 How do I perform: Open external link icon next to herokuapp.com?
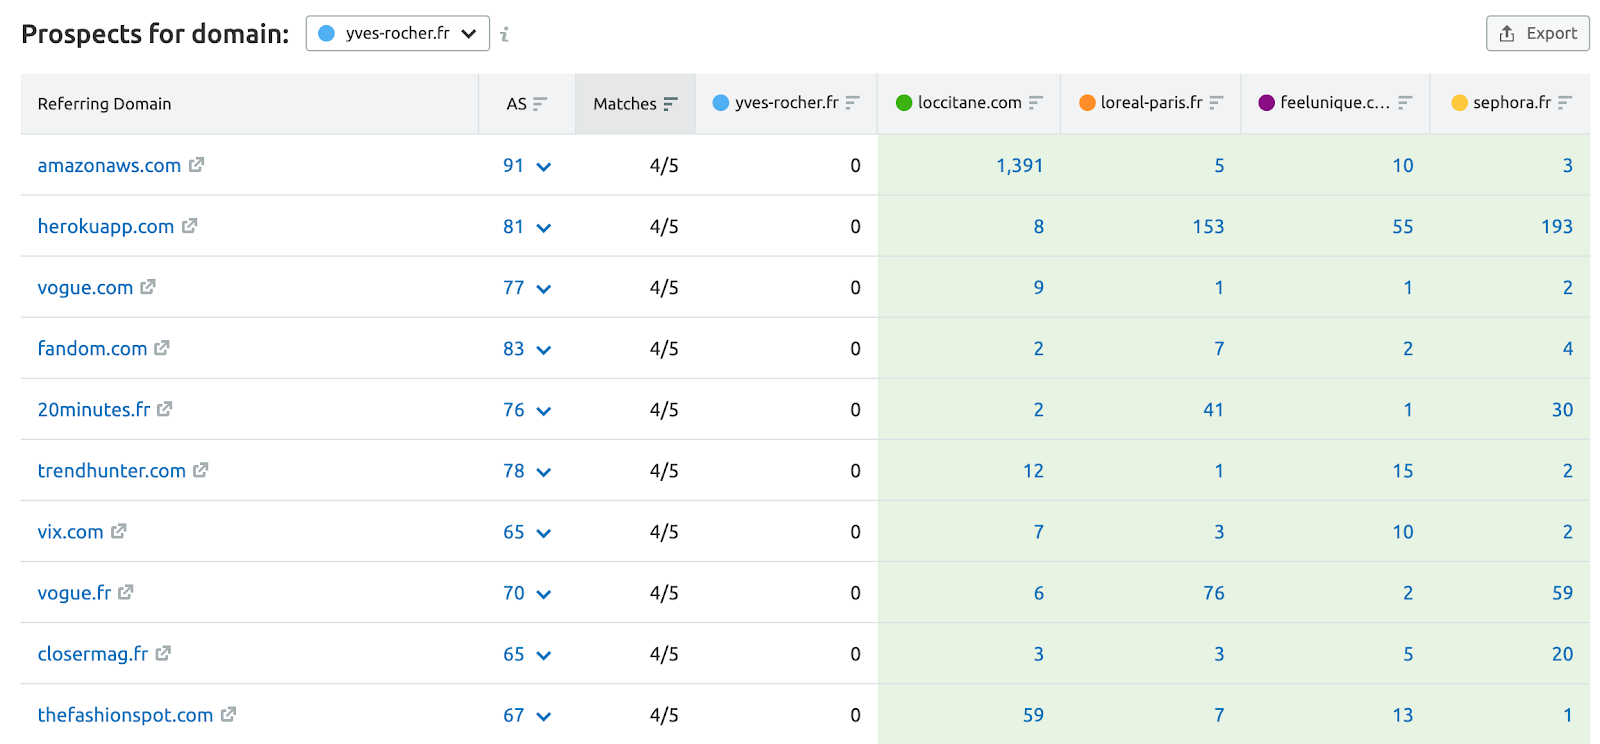point(189,225)
